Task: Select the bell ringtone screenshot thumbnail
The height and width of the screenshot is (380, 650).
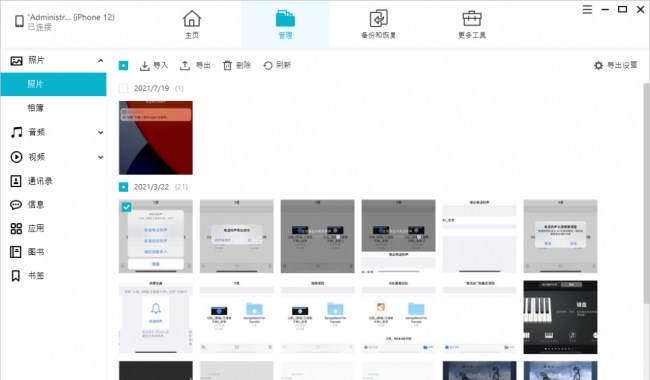Action: click(x=156, y=317)
